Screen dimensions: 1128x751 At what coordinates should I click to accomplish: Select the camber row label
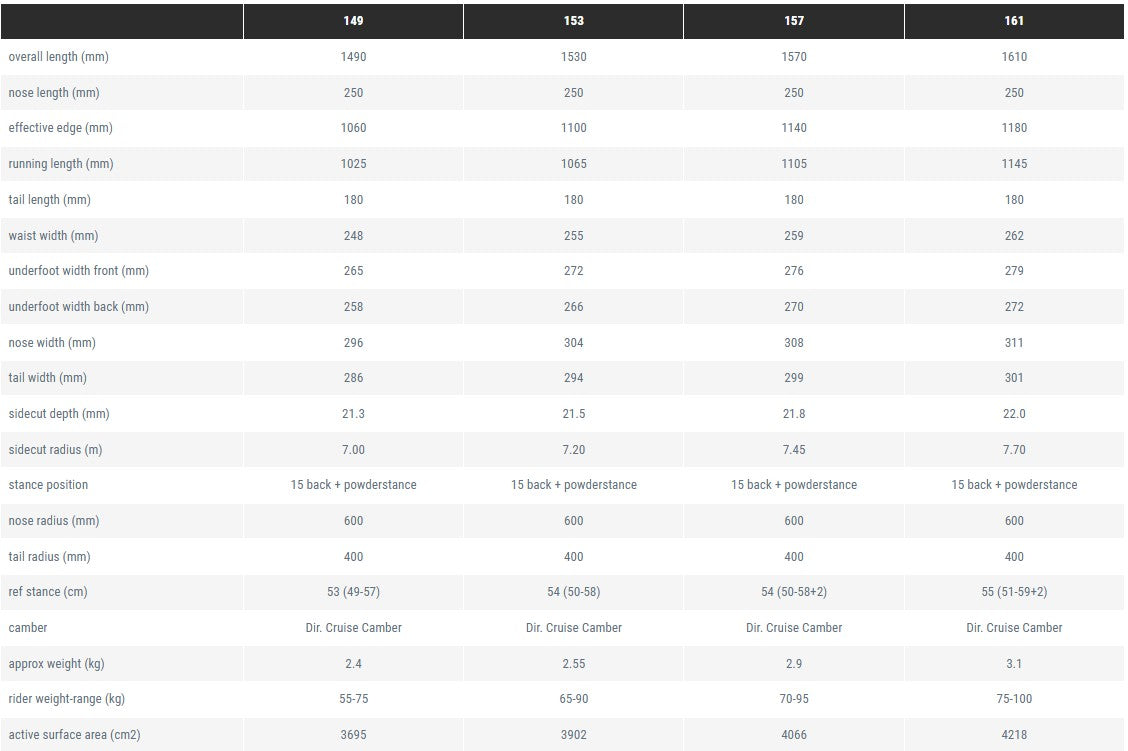pos(27,628)
